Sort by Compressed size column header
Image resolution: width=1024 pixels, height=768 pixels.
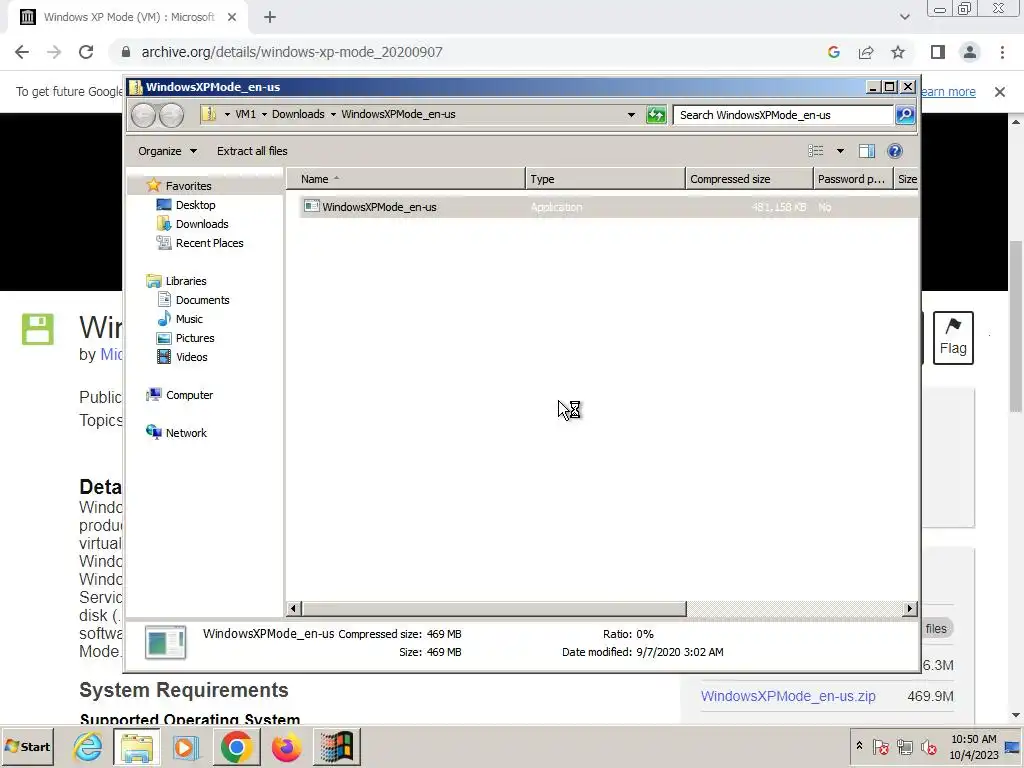[x=749, y=179]
